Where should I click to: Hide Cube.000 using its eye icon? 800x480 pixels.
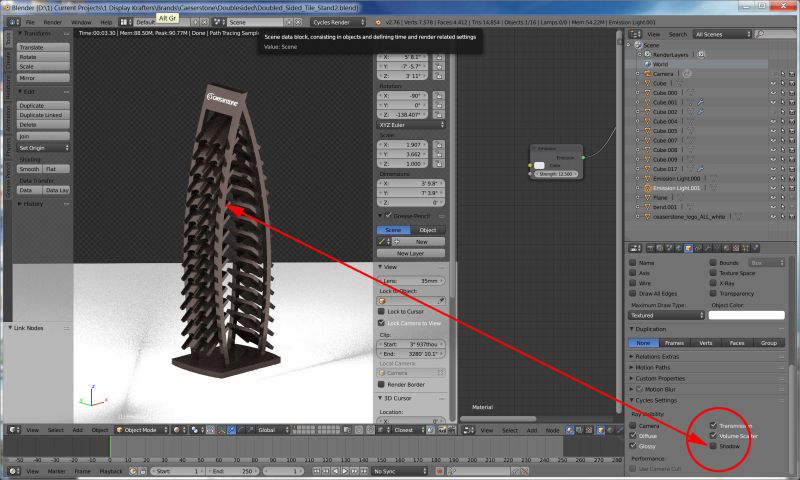[773, 93]
